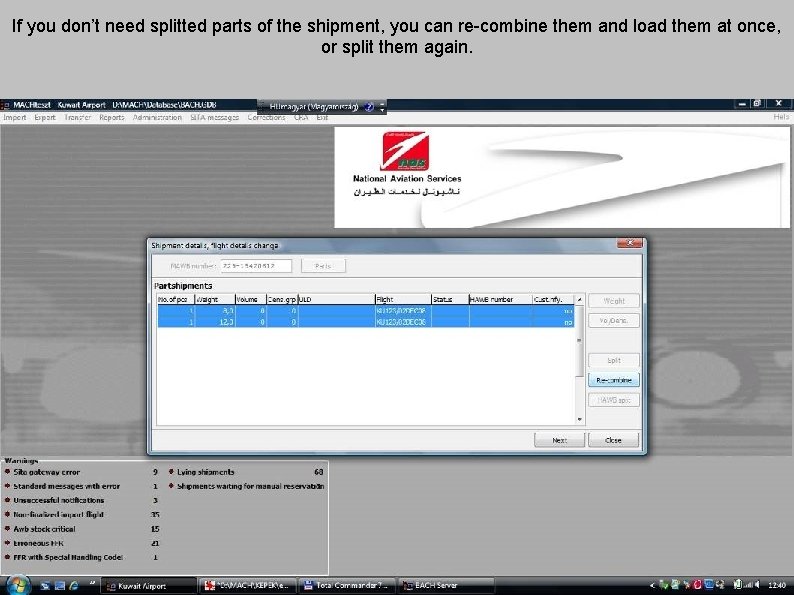Open the SITA messages menu
Screen dimensions: 794x595
[214, 117]
